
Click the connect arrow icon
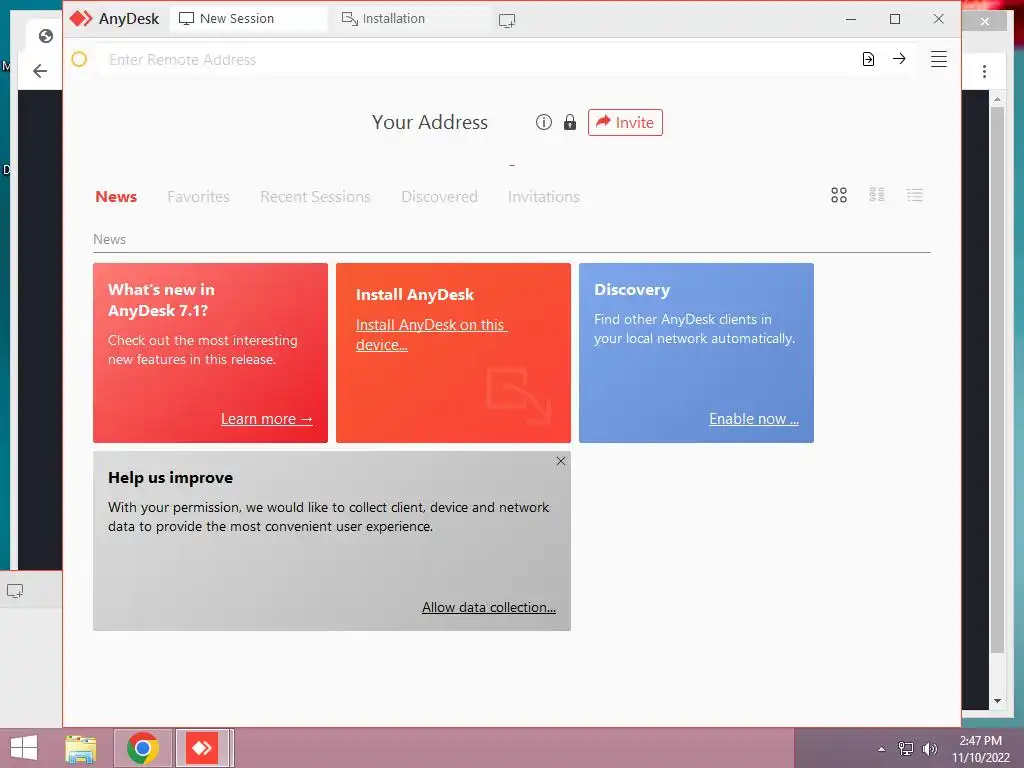click(899, 59)
